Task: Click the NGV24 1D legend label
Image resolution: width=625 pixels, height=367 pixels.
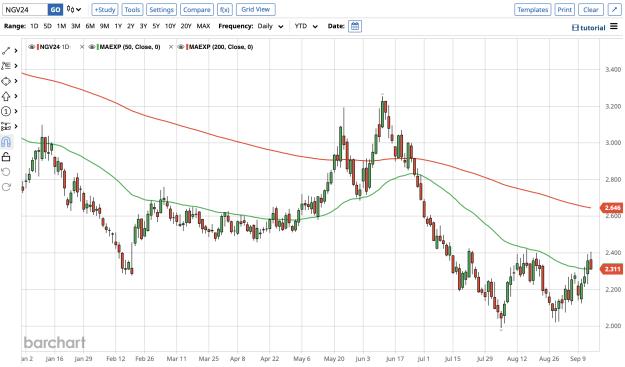Action: (x=54, y=47)
